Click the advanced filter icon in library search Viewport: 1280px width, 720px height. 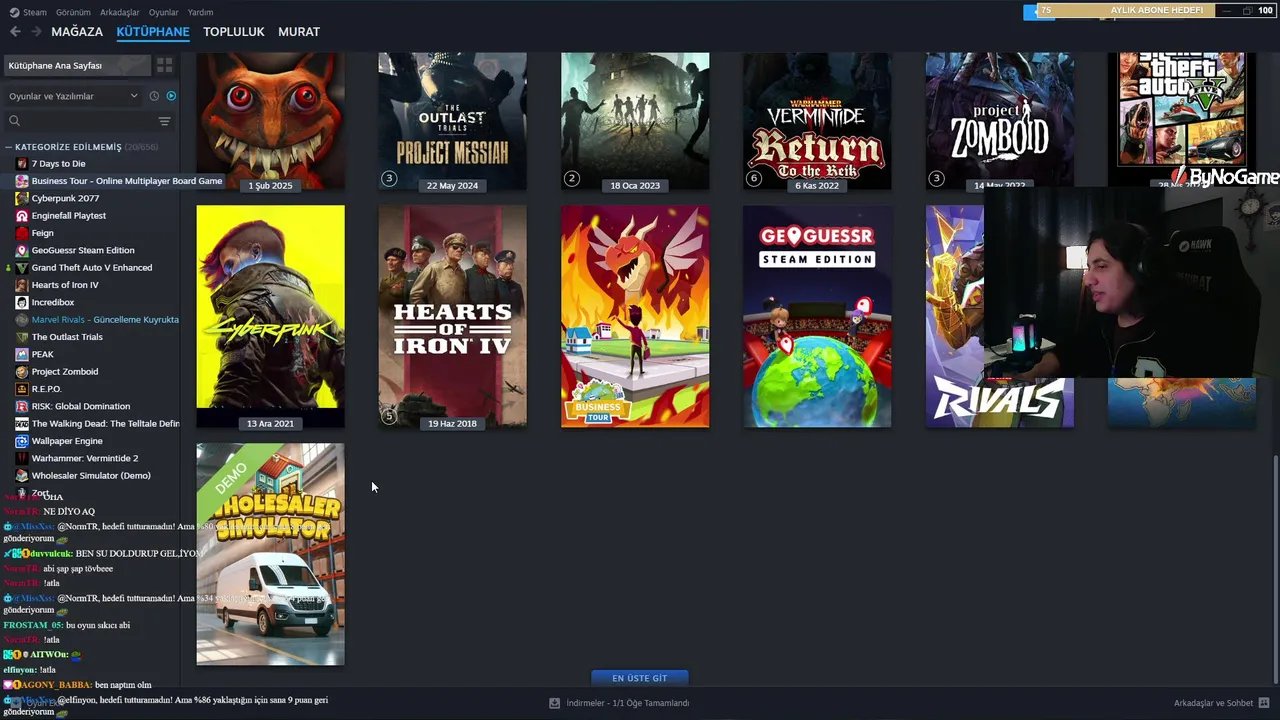[x=164, y=121]
